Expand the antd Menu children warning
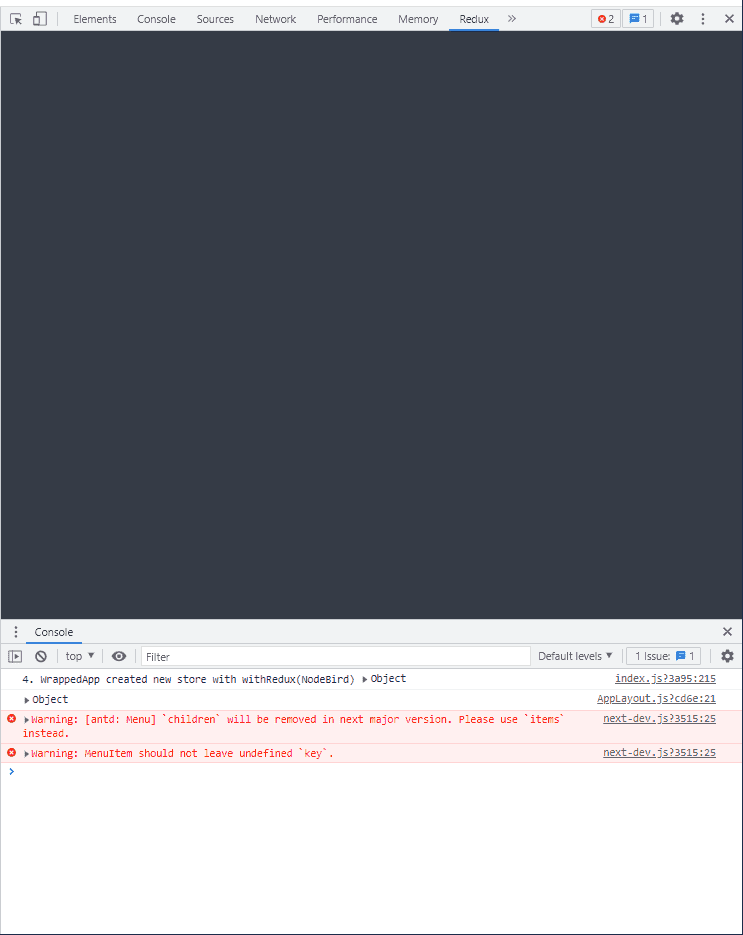Image resolution: width=743 pixels, height=935 pixels. tap(26, 720)
